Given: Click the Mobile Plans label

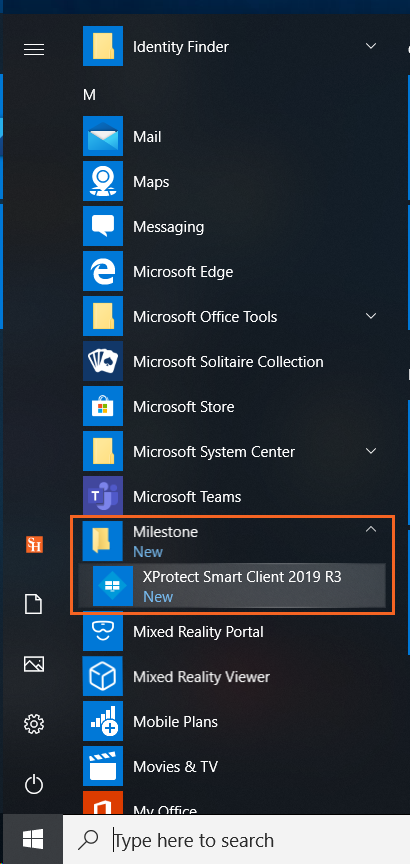Looking at the screenshot, I should (175, 722).
